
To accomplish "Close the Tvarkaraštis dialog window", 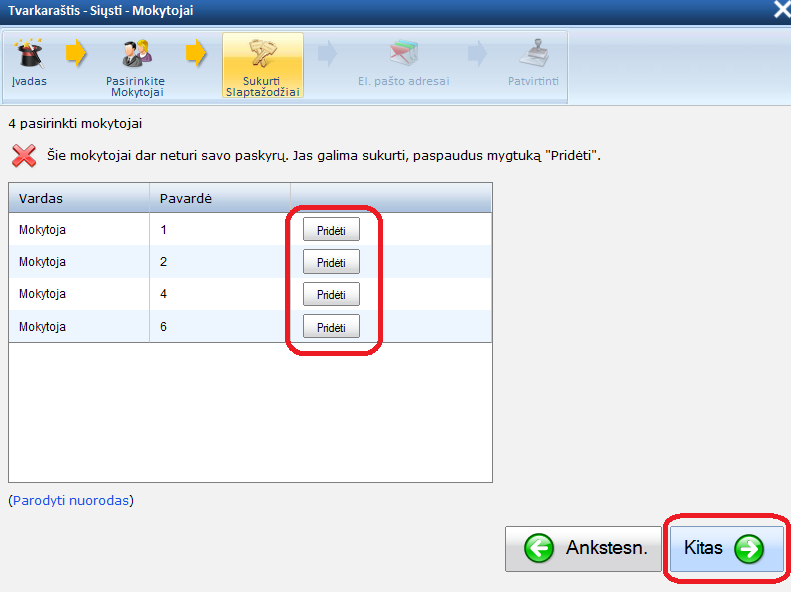I will (782, 10).
